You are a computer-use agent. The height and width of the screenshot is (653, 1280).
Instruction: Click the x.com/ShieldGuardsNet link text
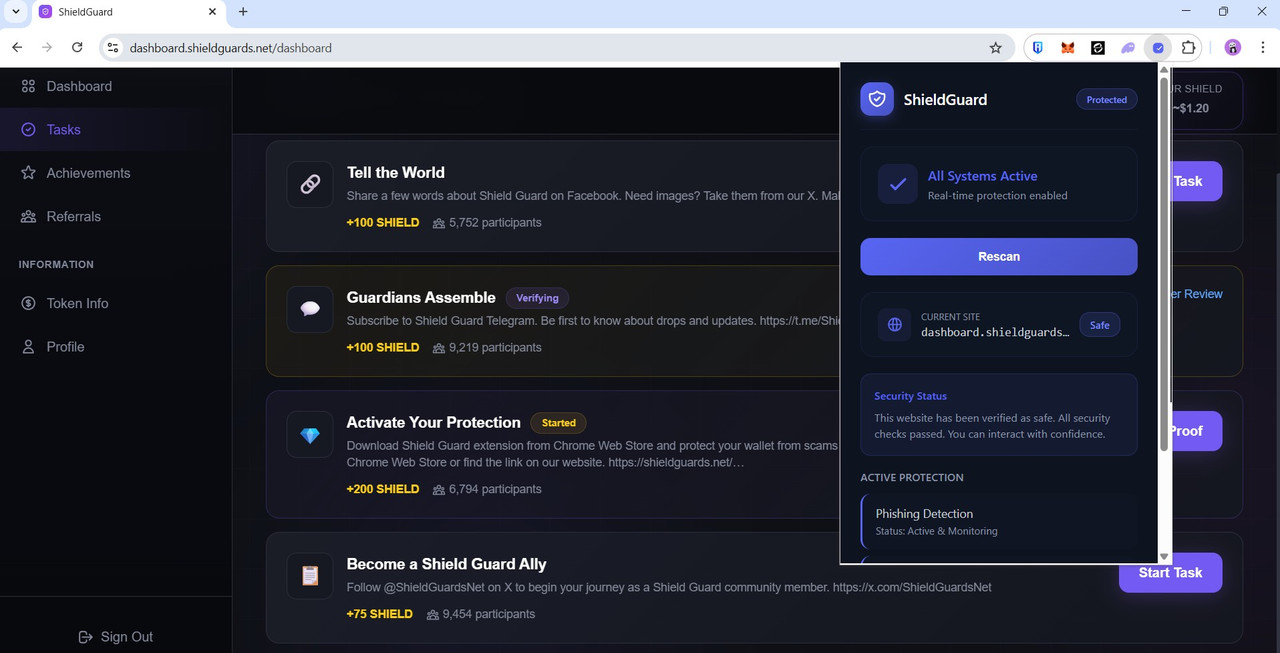click(912, 587)
